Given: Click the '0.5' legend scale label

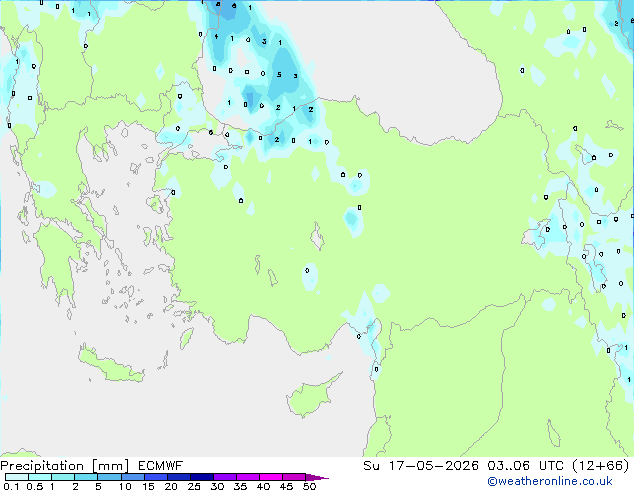Looking at the screenshot, I should pyautogui.click(x=35, y=486).
